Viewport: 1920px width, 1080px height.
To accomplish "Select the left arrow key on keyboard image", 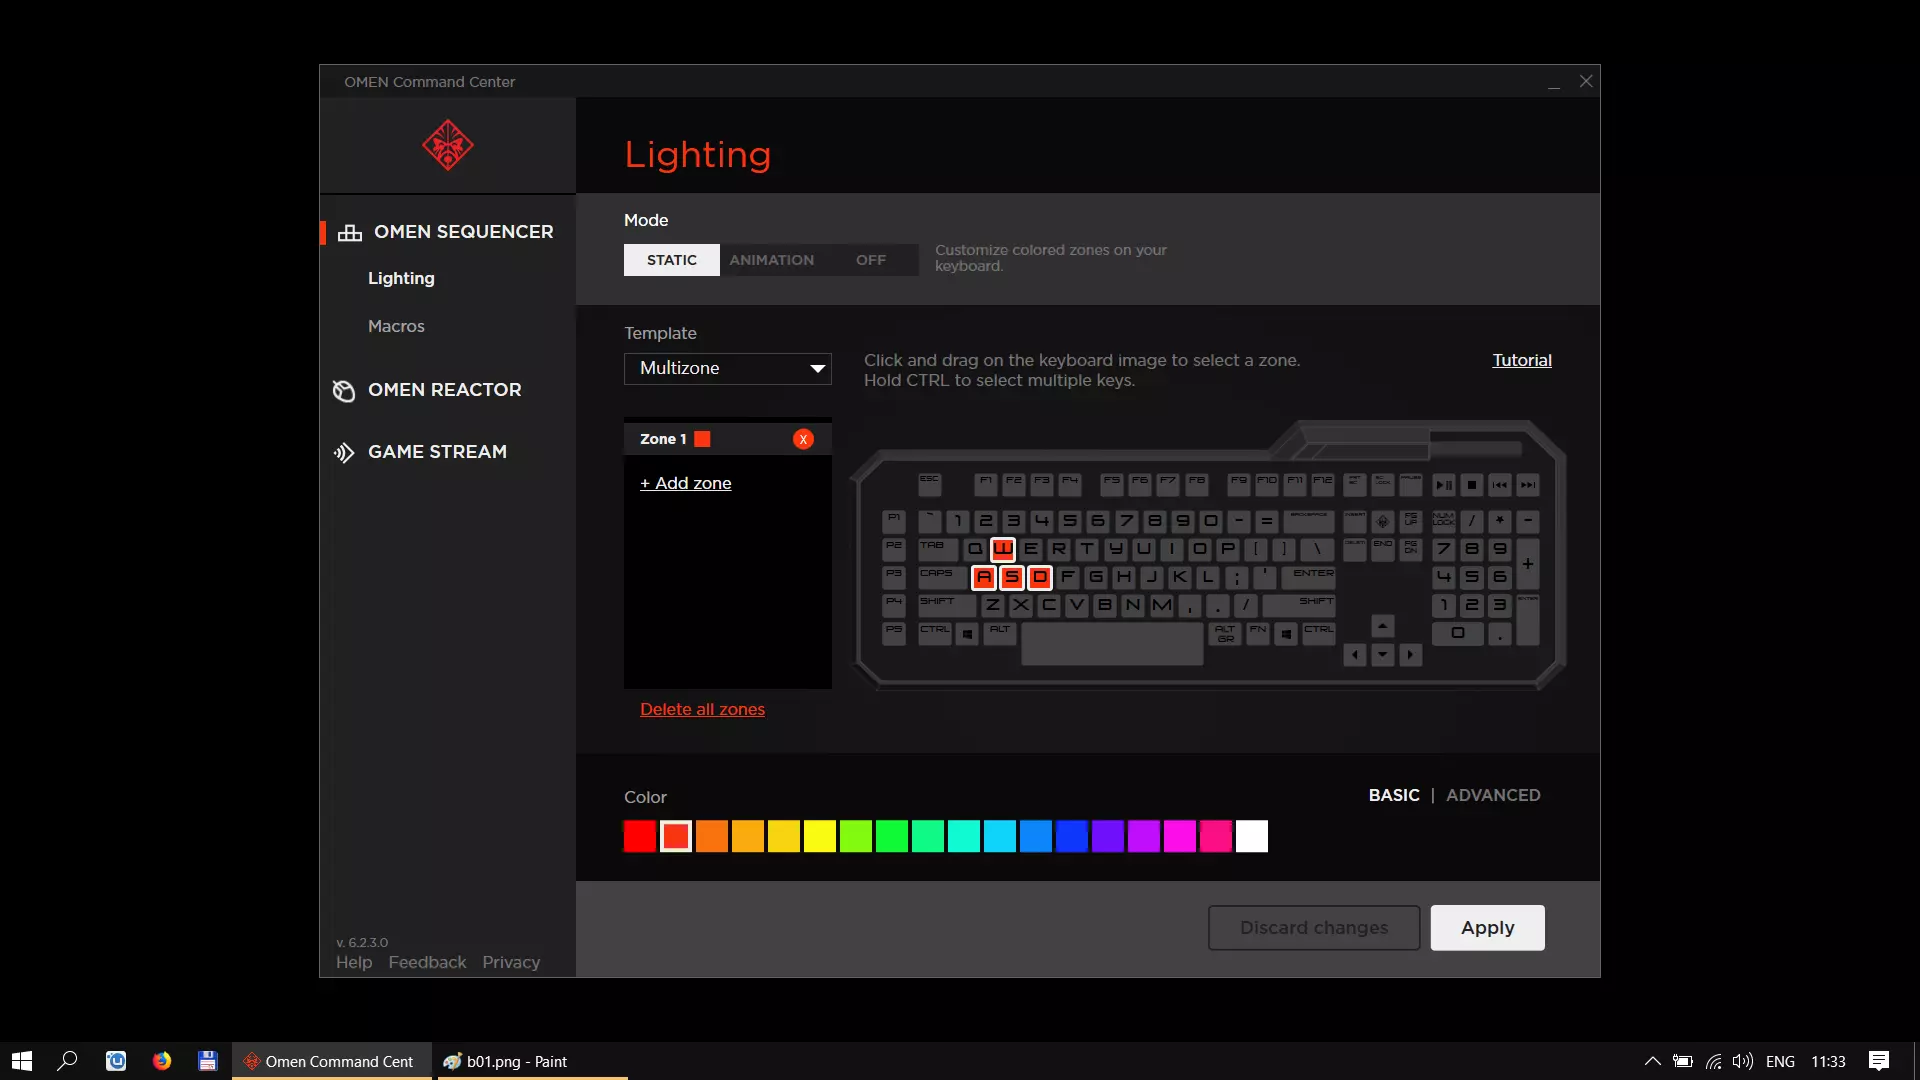I will [x=1355, y=655].
